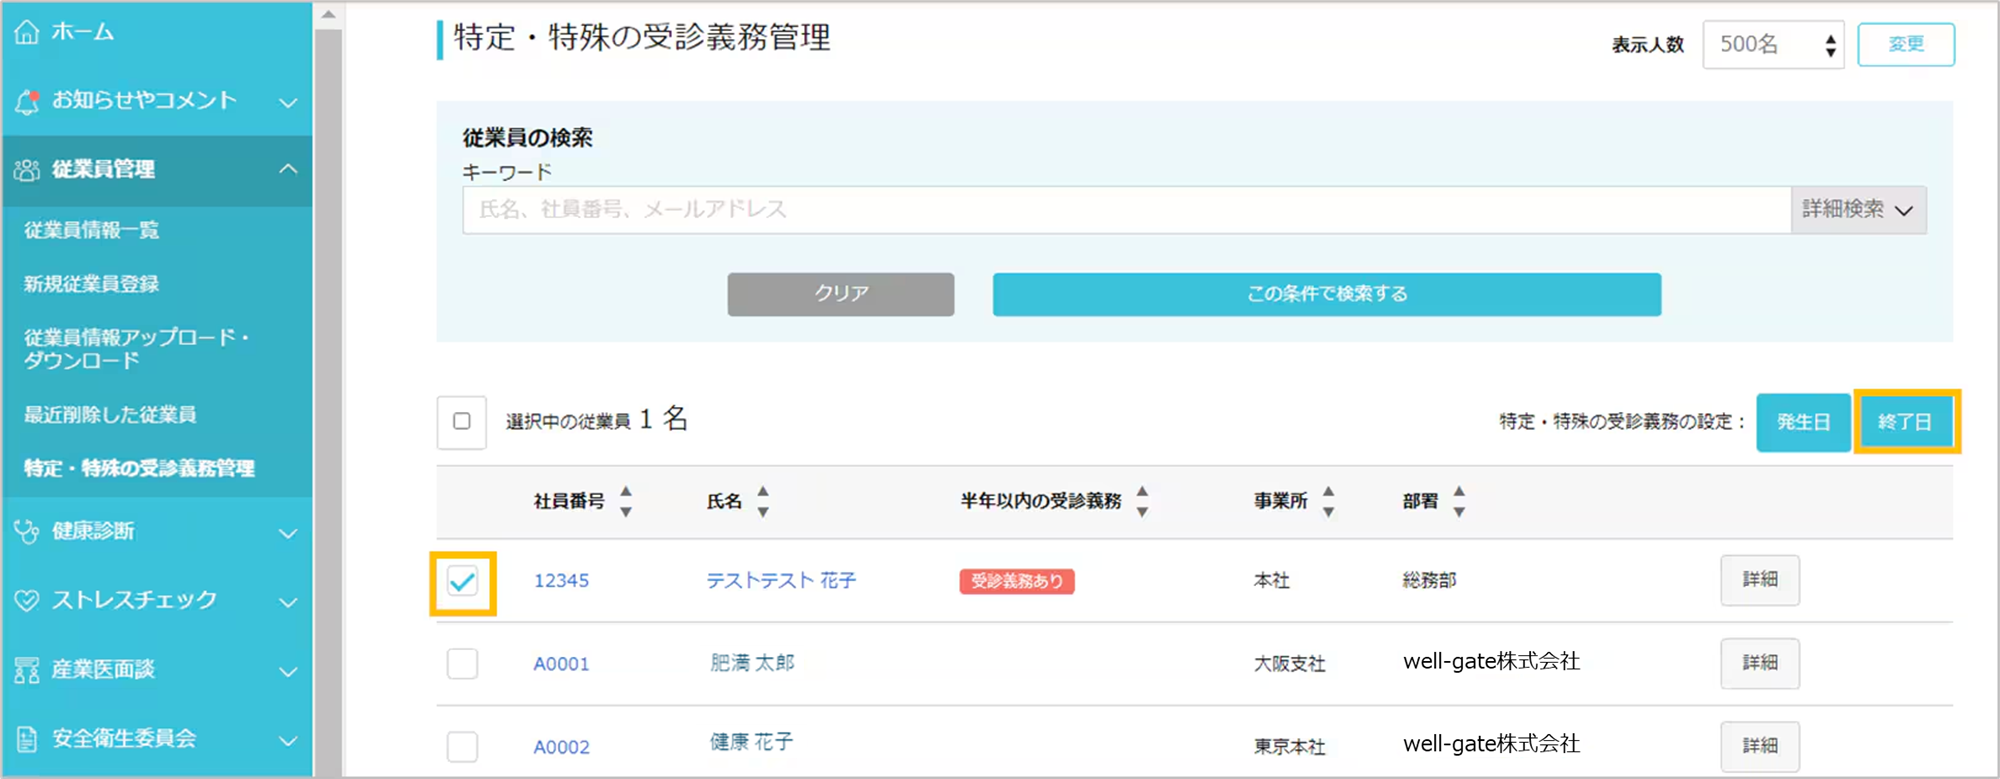Image resolution: width=2000 pixels, height=779 pixels.
Task: Click この条件で検索する button
Action: pyautogui.click(x=1327, y=294)
